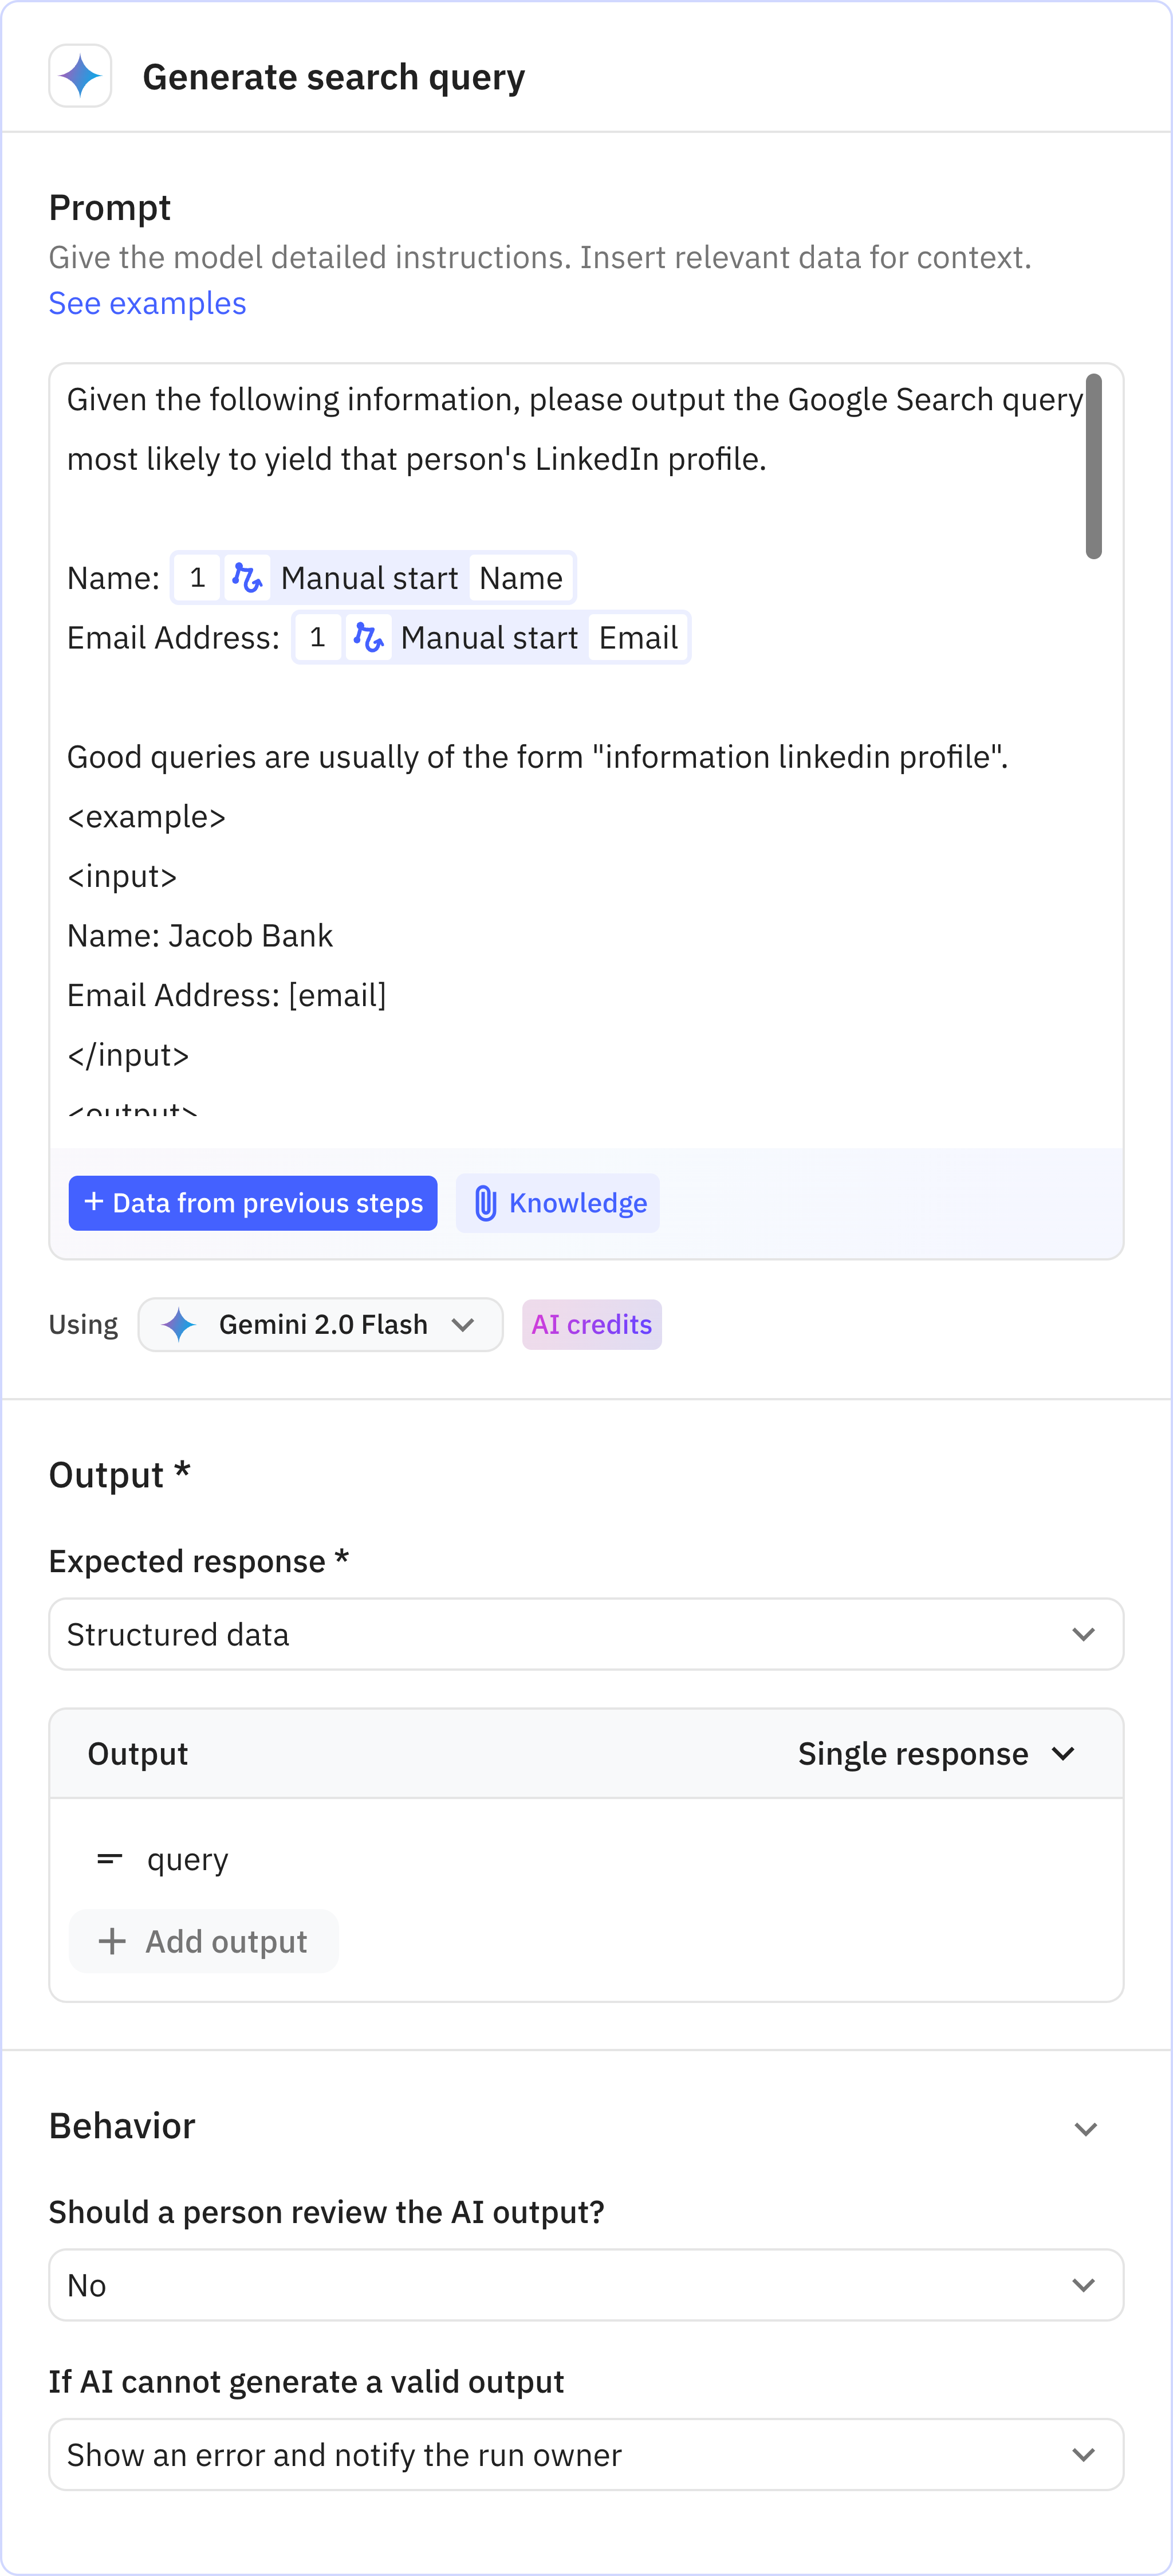
Task: Click the text-type icon beside the query output
Action: click(110, 1858)
